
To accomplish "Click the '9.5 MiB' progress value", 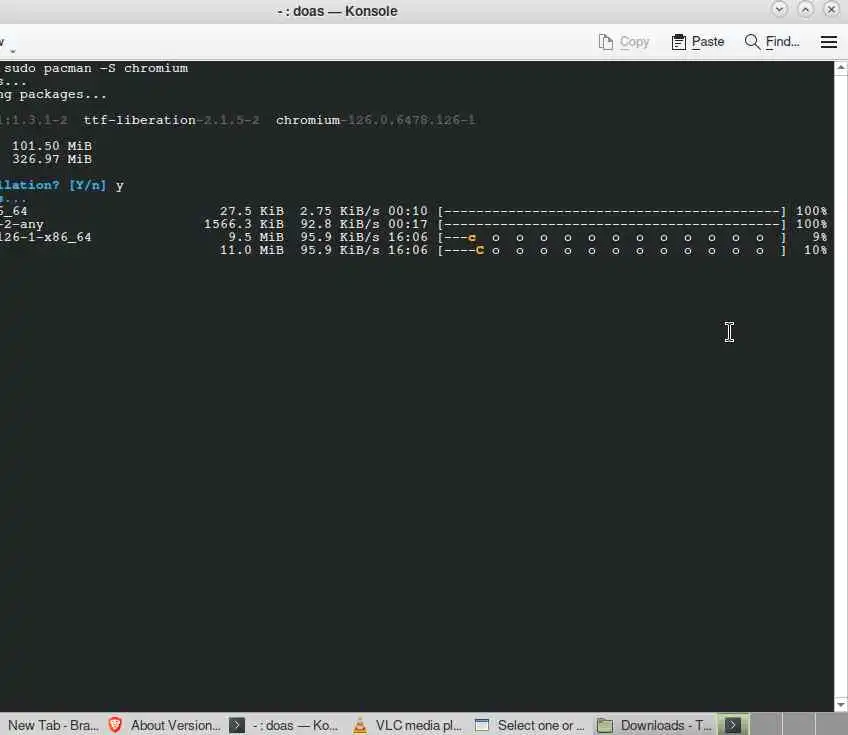I will [256, 237].
